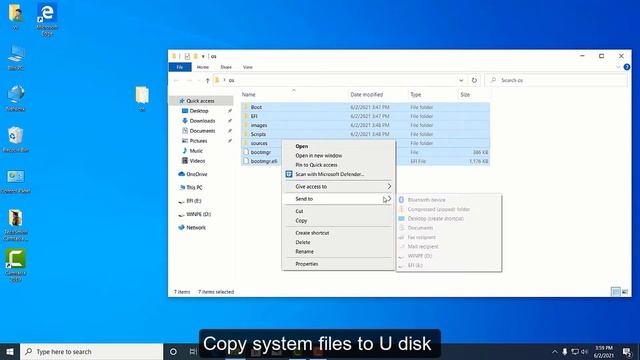The height and width of the screenshot is (360, 640).
Task: Open the Recycle Bin on the desktop
Action: click(x=16, y=139)
